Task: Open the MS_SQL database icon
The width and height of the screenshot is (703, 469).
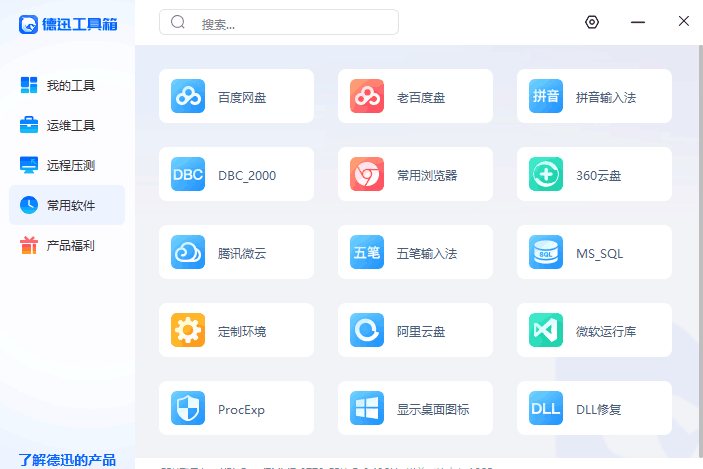Action: [546, 253]
